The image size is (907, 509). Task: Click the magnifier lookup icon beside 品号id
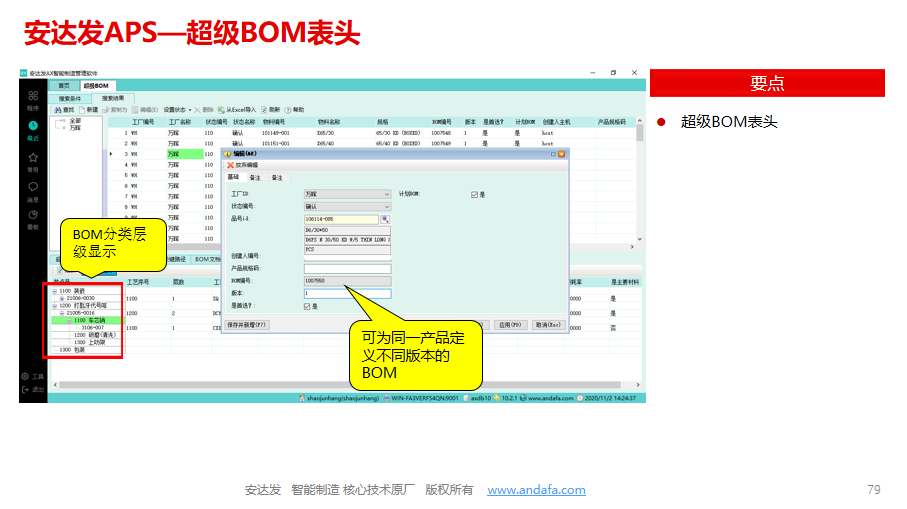tap(385, 219)
